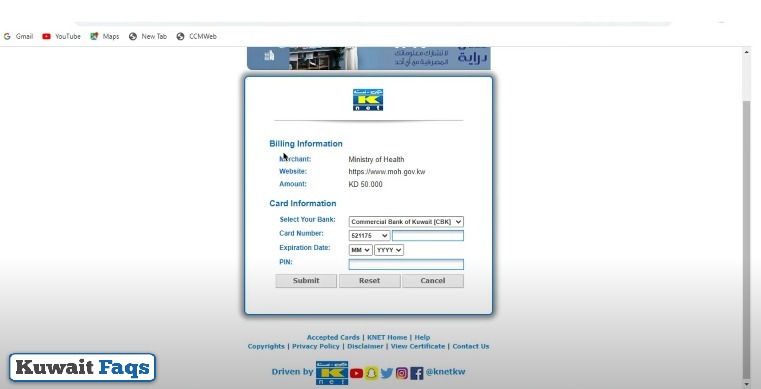Click the scrollbar up arrow
The height and width of the screenshot is (389, 761).
746,52
